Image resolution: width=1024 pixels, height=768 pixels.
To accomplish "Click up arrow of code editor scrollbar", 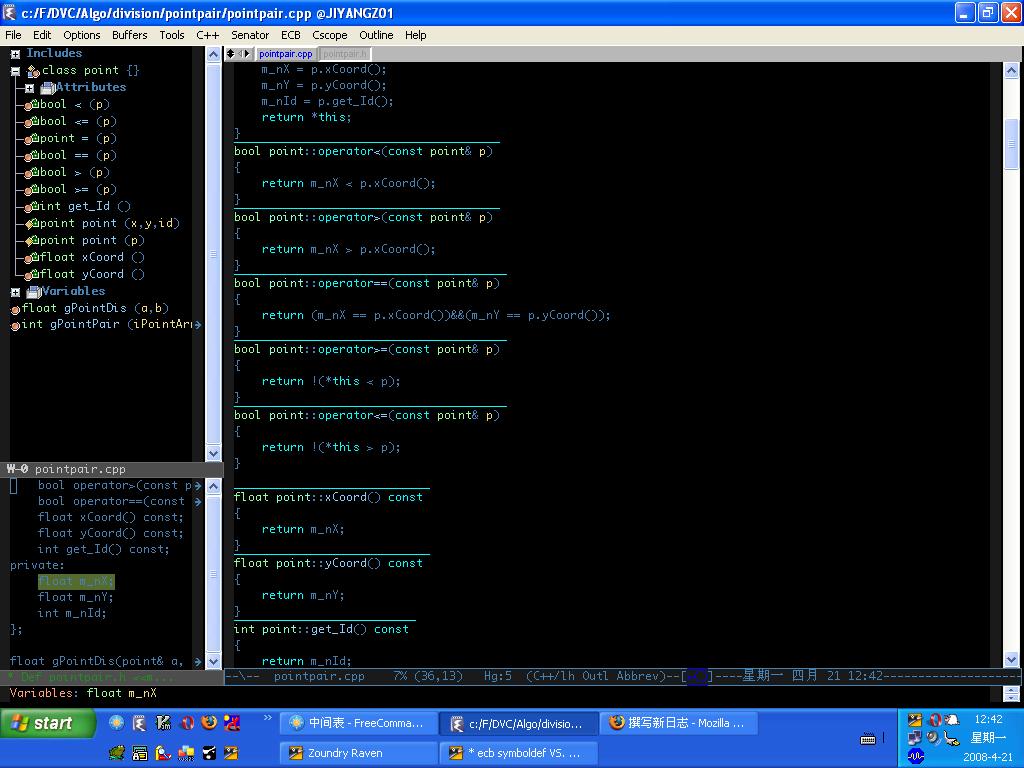I will point(1011,70).
